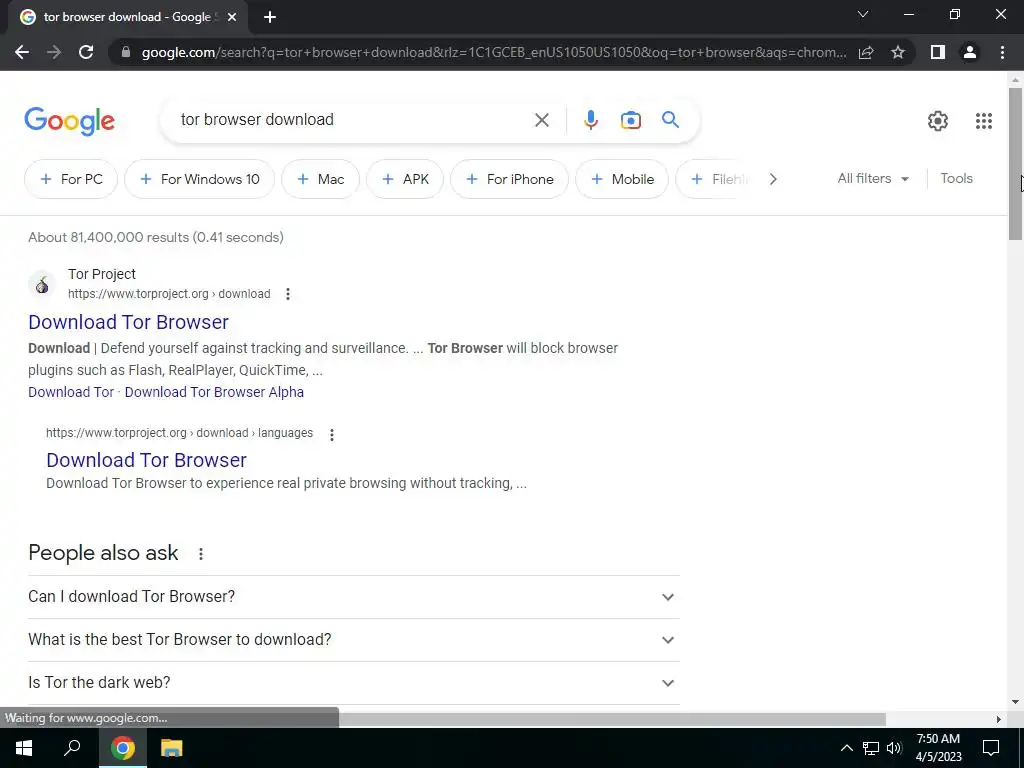View site info lock icon
The image size is (1024, 768).
point(126,52)
